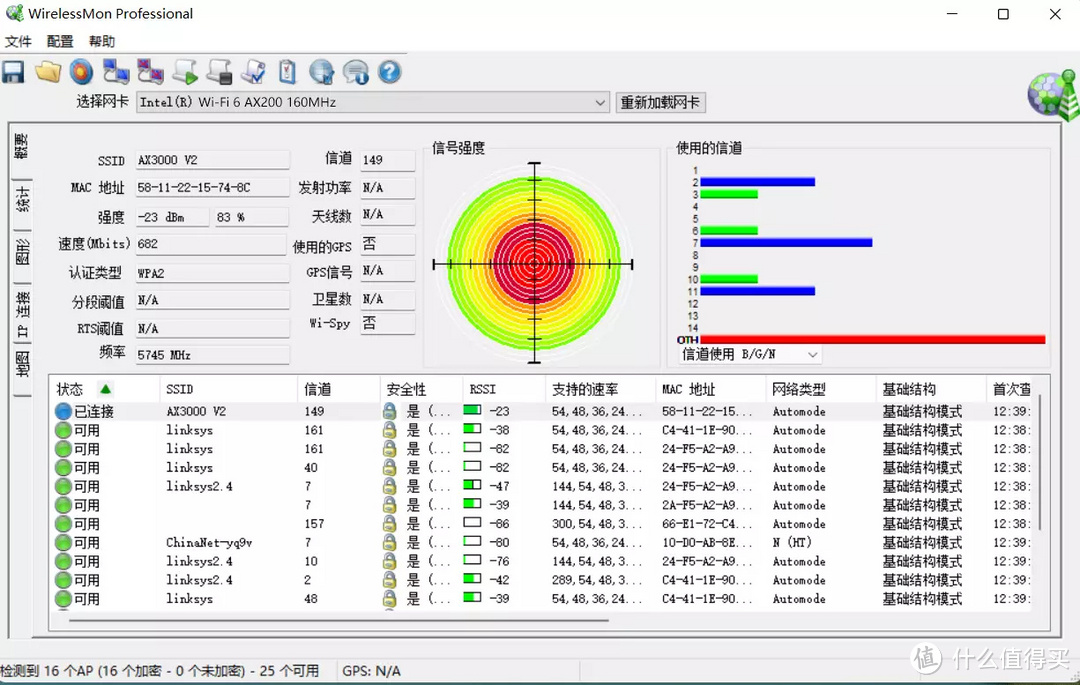Viewport: 1080px width, 685px height.
Task: Open the 信道使用 channel dropdown
Action: (x=812, y=354)
